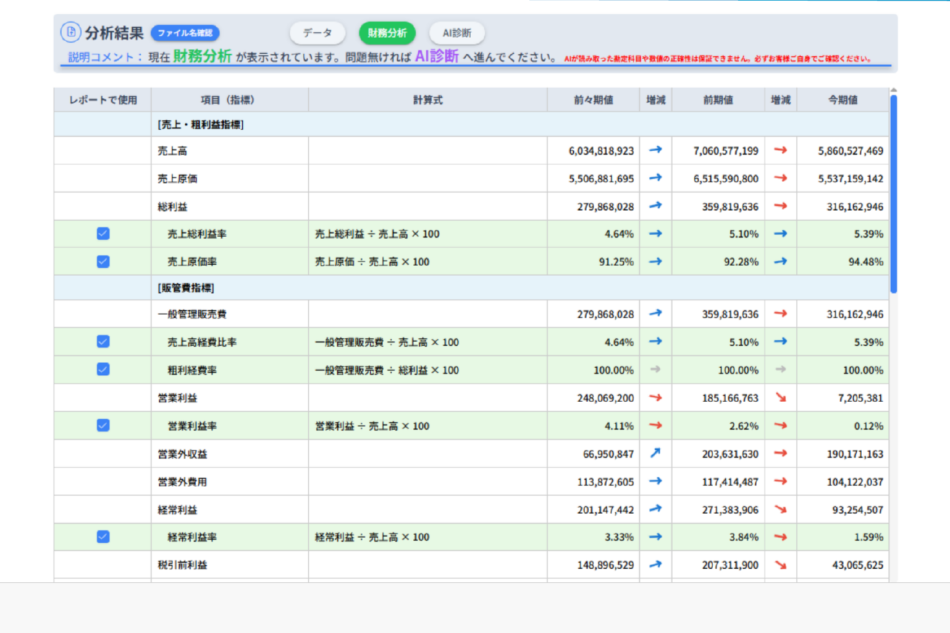Click the 粗利経費率 first gray arrow
The image size is (950, 633).
coord(656,370)
